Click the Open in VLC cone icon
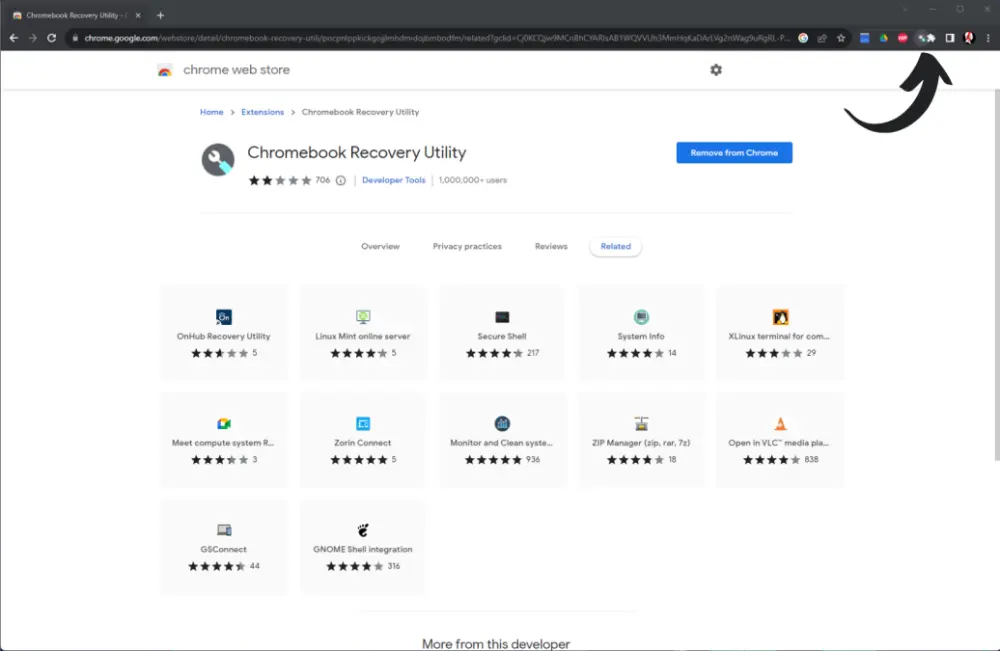Viewport: 1000px width, 651px height. (x=780, y=423)
